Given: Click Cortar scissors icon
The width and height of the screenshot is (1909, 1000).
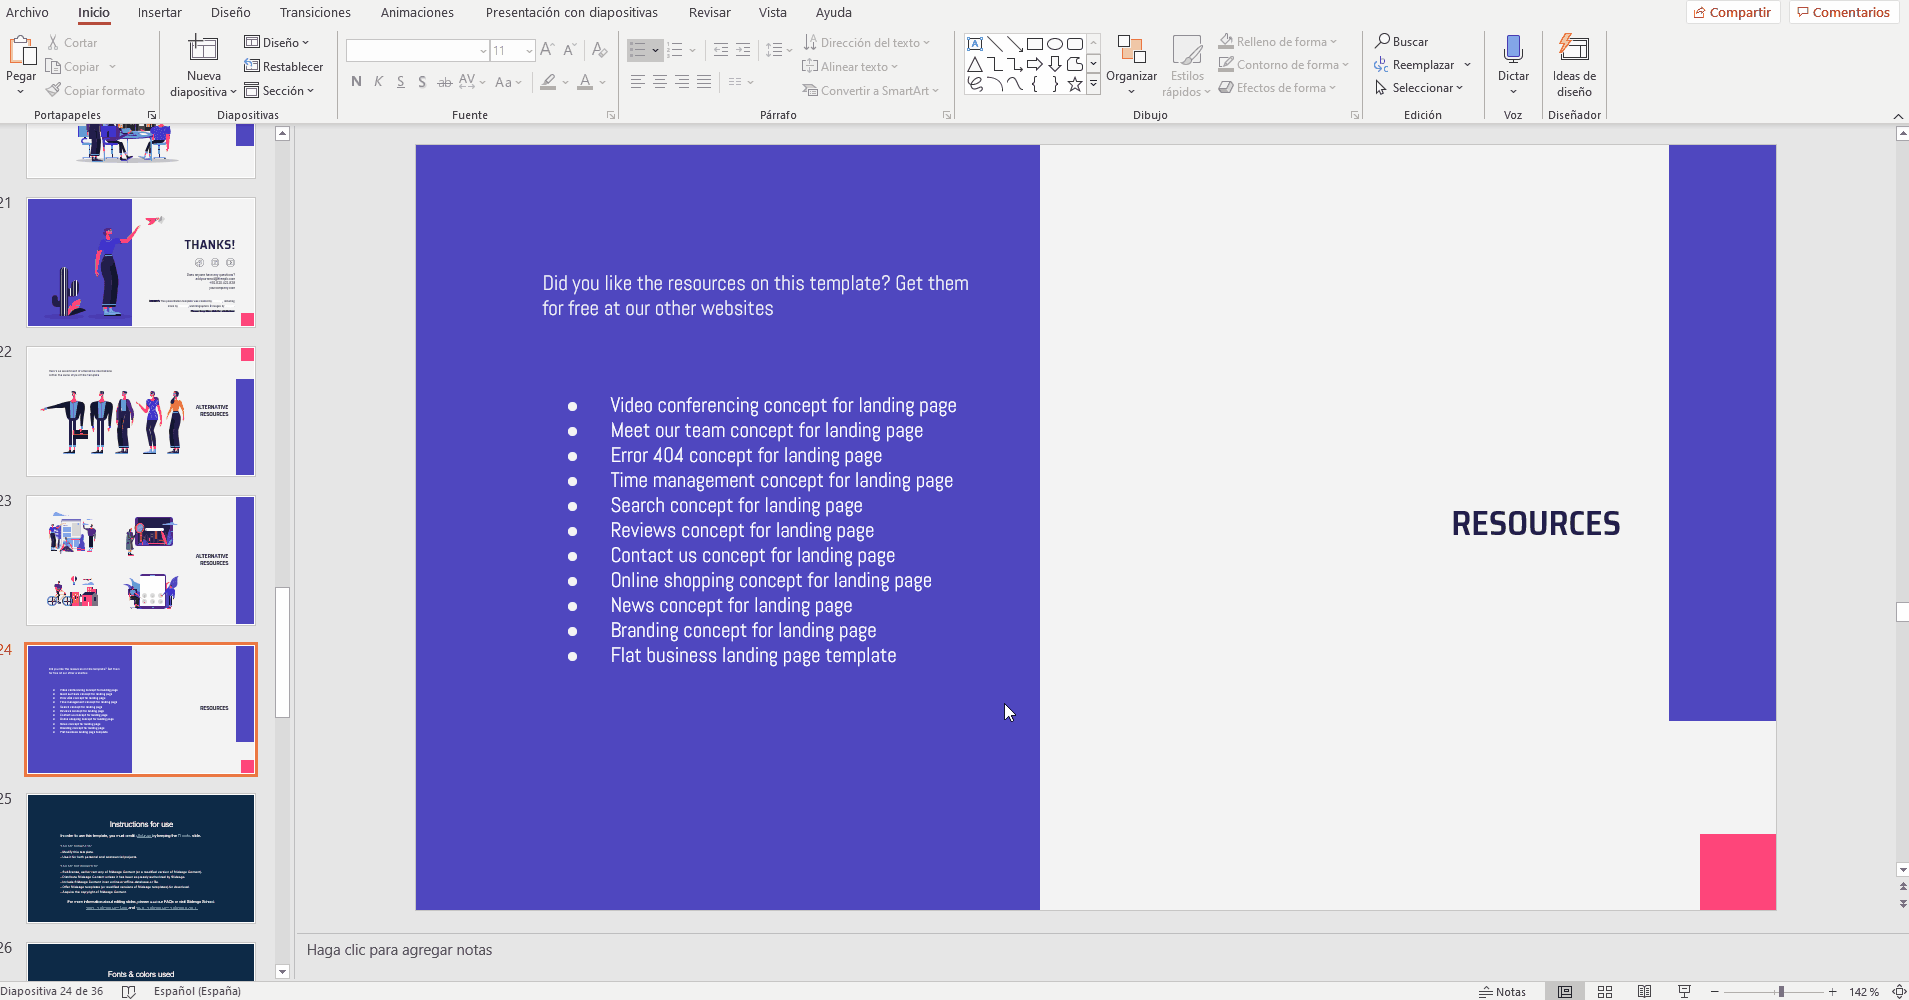Looking at the screenshot, I should (x=53, y=43).
